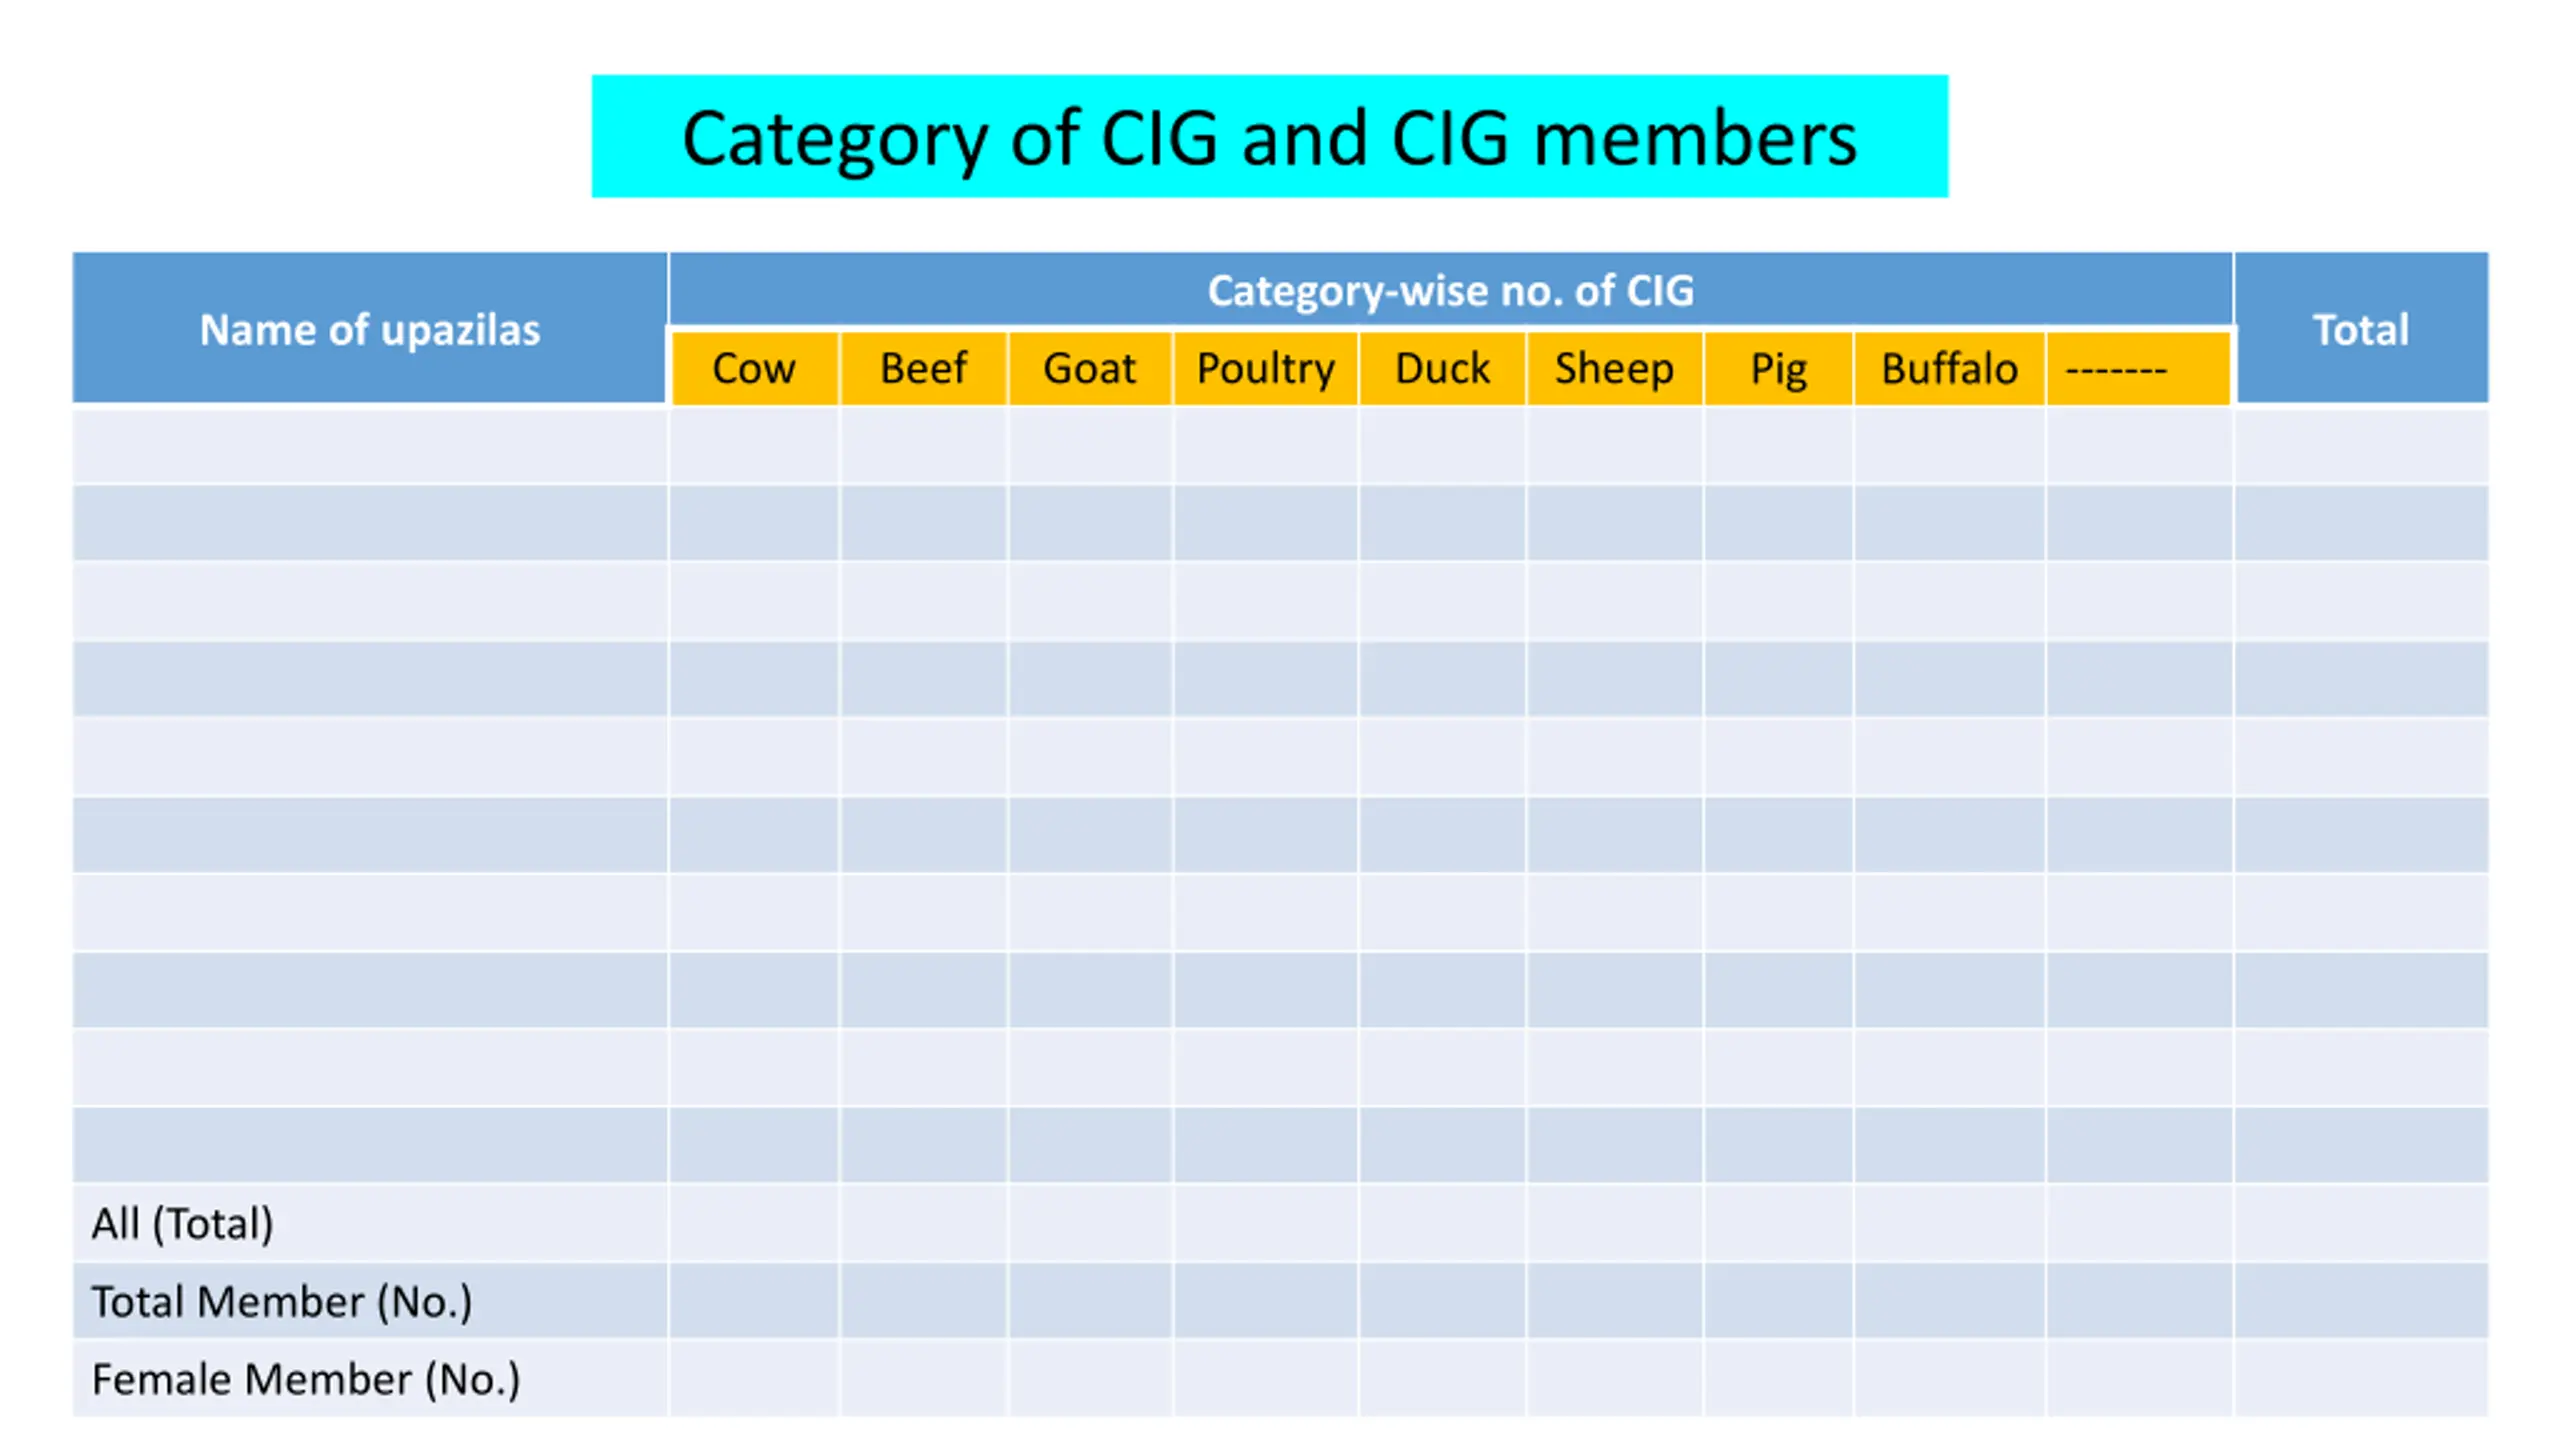Screen dimensions: 2560x1440
Task: Click the Pig cell in 'All (Total)' row
Action: click(x=1778, y=1223)
